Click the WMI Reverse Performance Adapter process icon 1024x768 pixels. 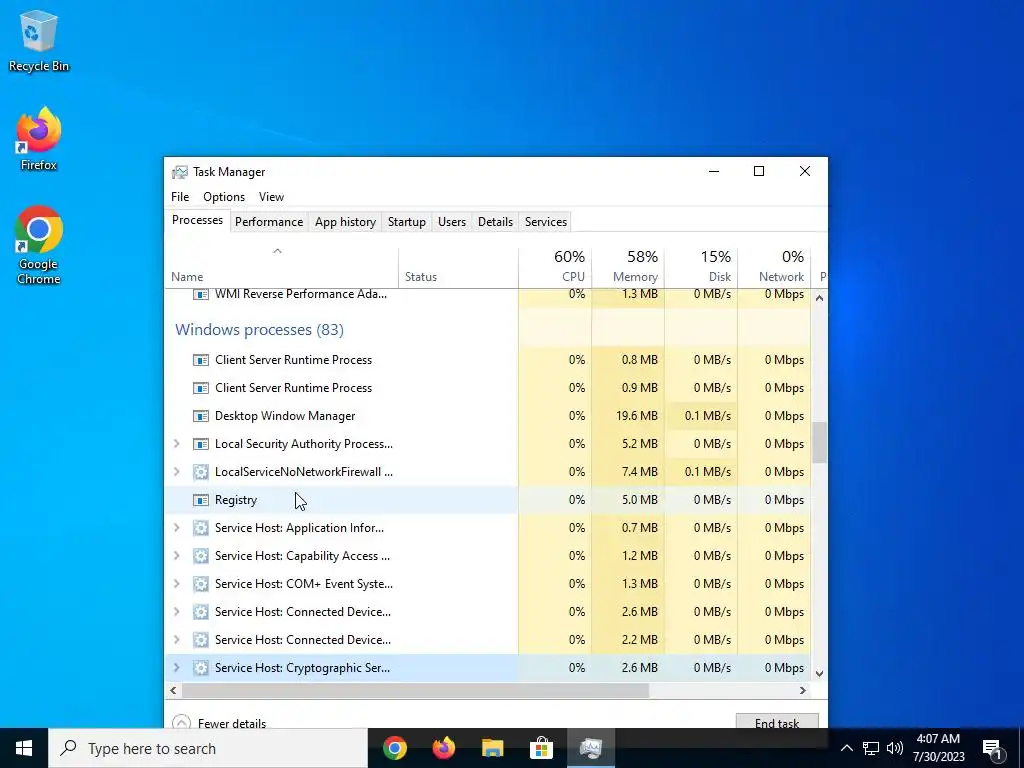(x=200, y=294)
